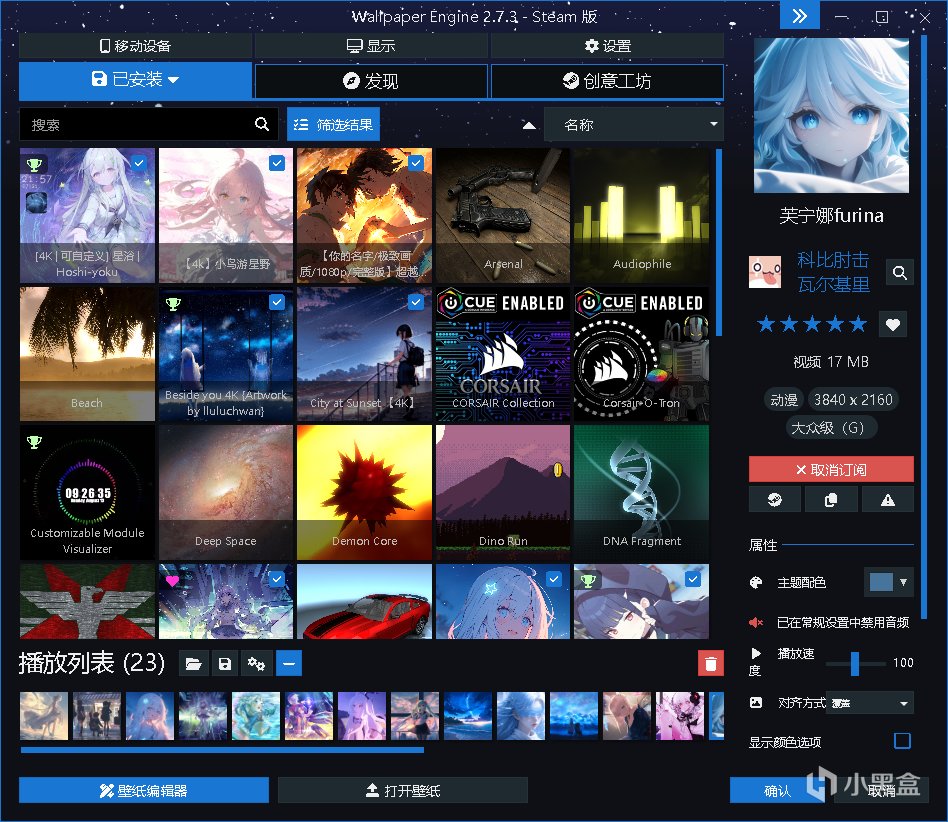Screen dimensions: 948x822
Task: Click the 筛选结果 filter button
Action: tap(333, 125)
